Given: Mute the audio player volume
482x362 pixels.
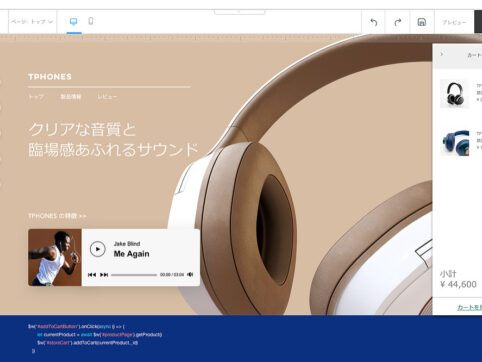Looking at the screenshot, I should tap(190, 274).
